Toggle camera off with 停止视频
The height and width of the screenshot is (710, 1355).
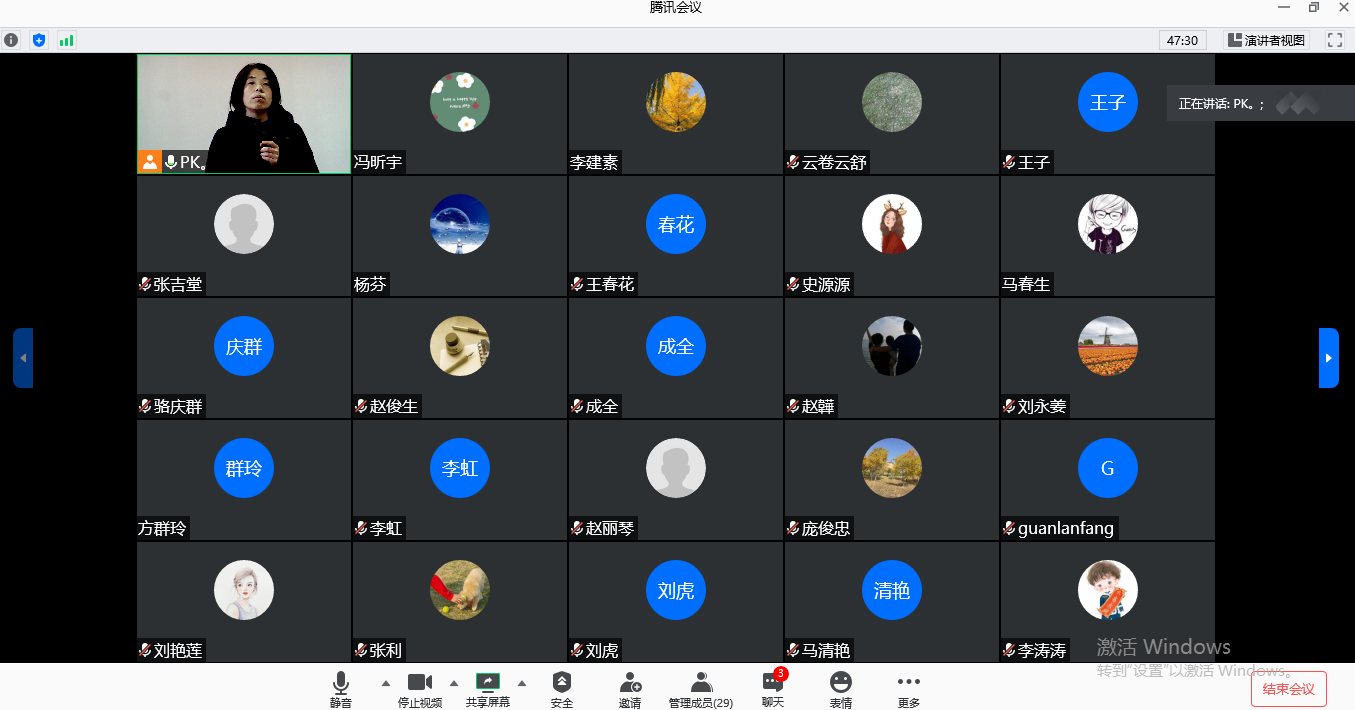tap(420, 689)
